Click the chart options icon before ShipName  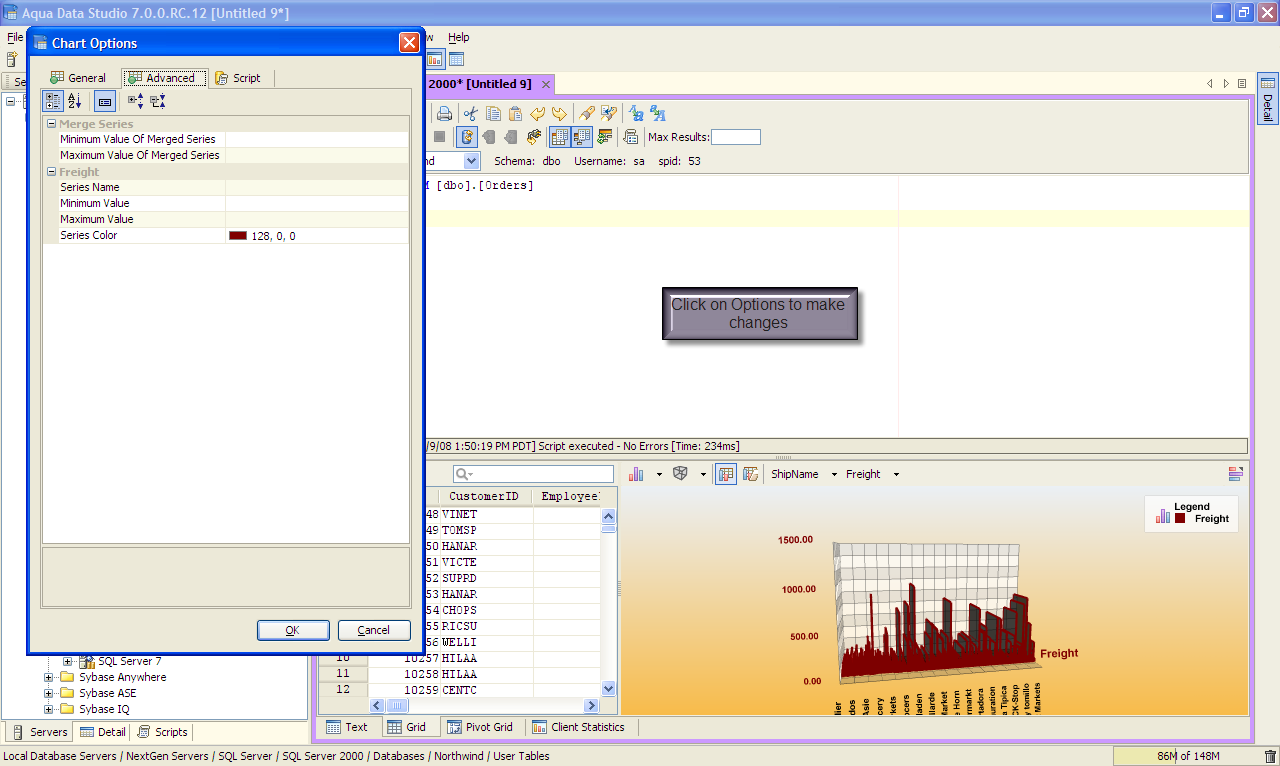(x=750, y=474)
